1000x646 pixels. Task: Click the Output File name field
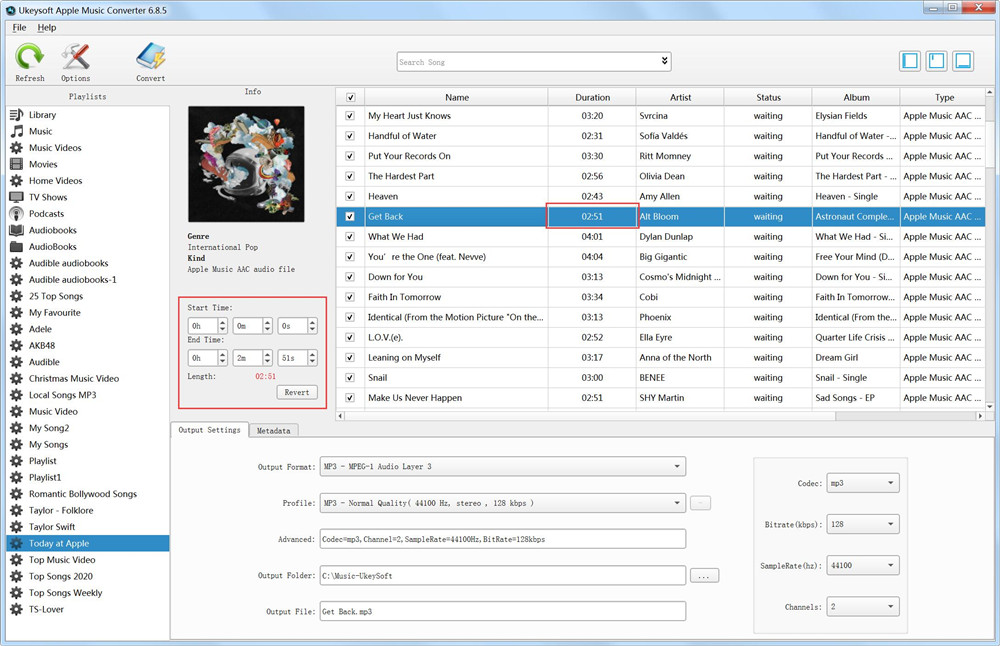[x=503, y=611]
